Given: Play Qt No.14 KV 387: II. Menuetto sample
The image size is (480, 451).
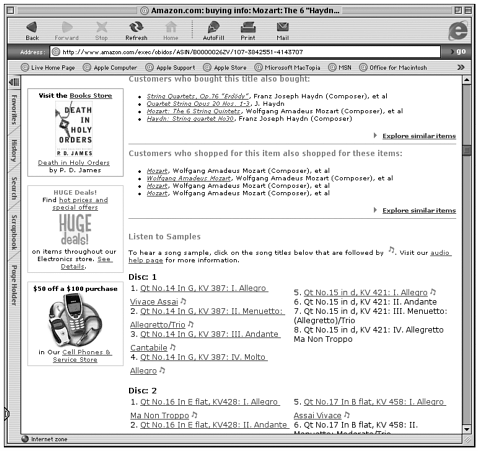Looking at the screenshot, I should tap(212, 311).
